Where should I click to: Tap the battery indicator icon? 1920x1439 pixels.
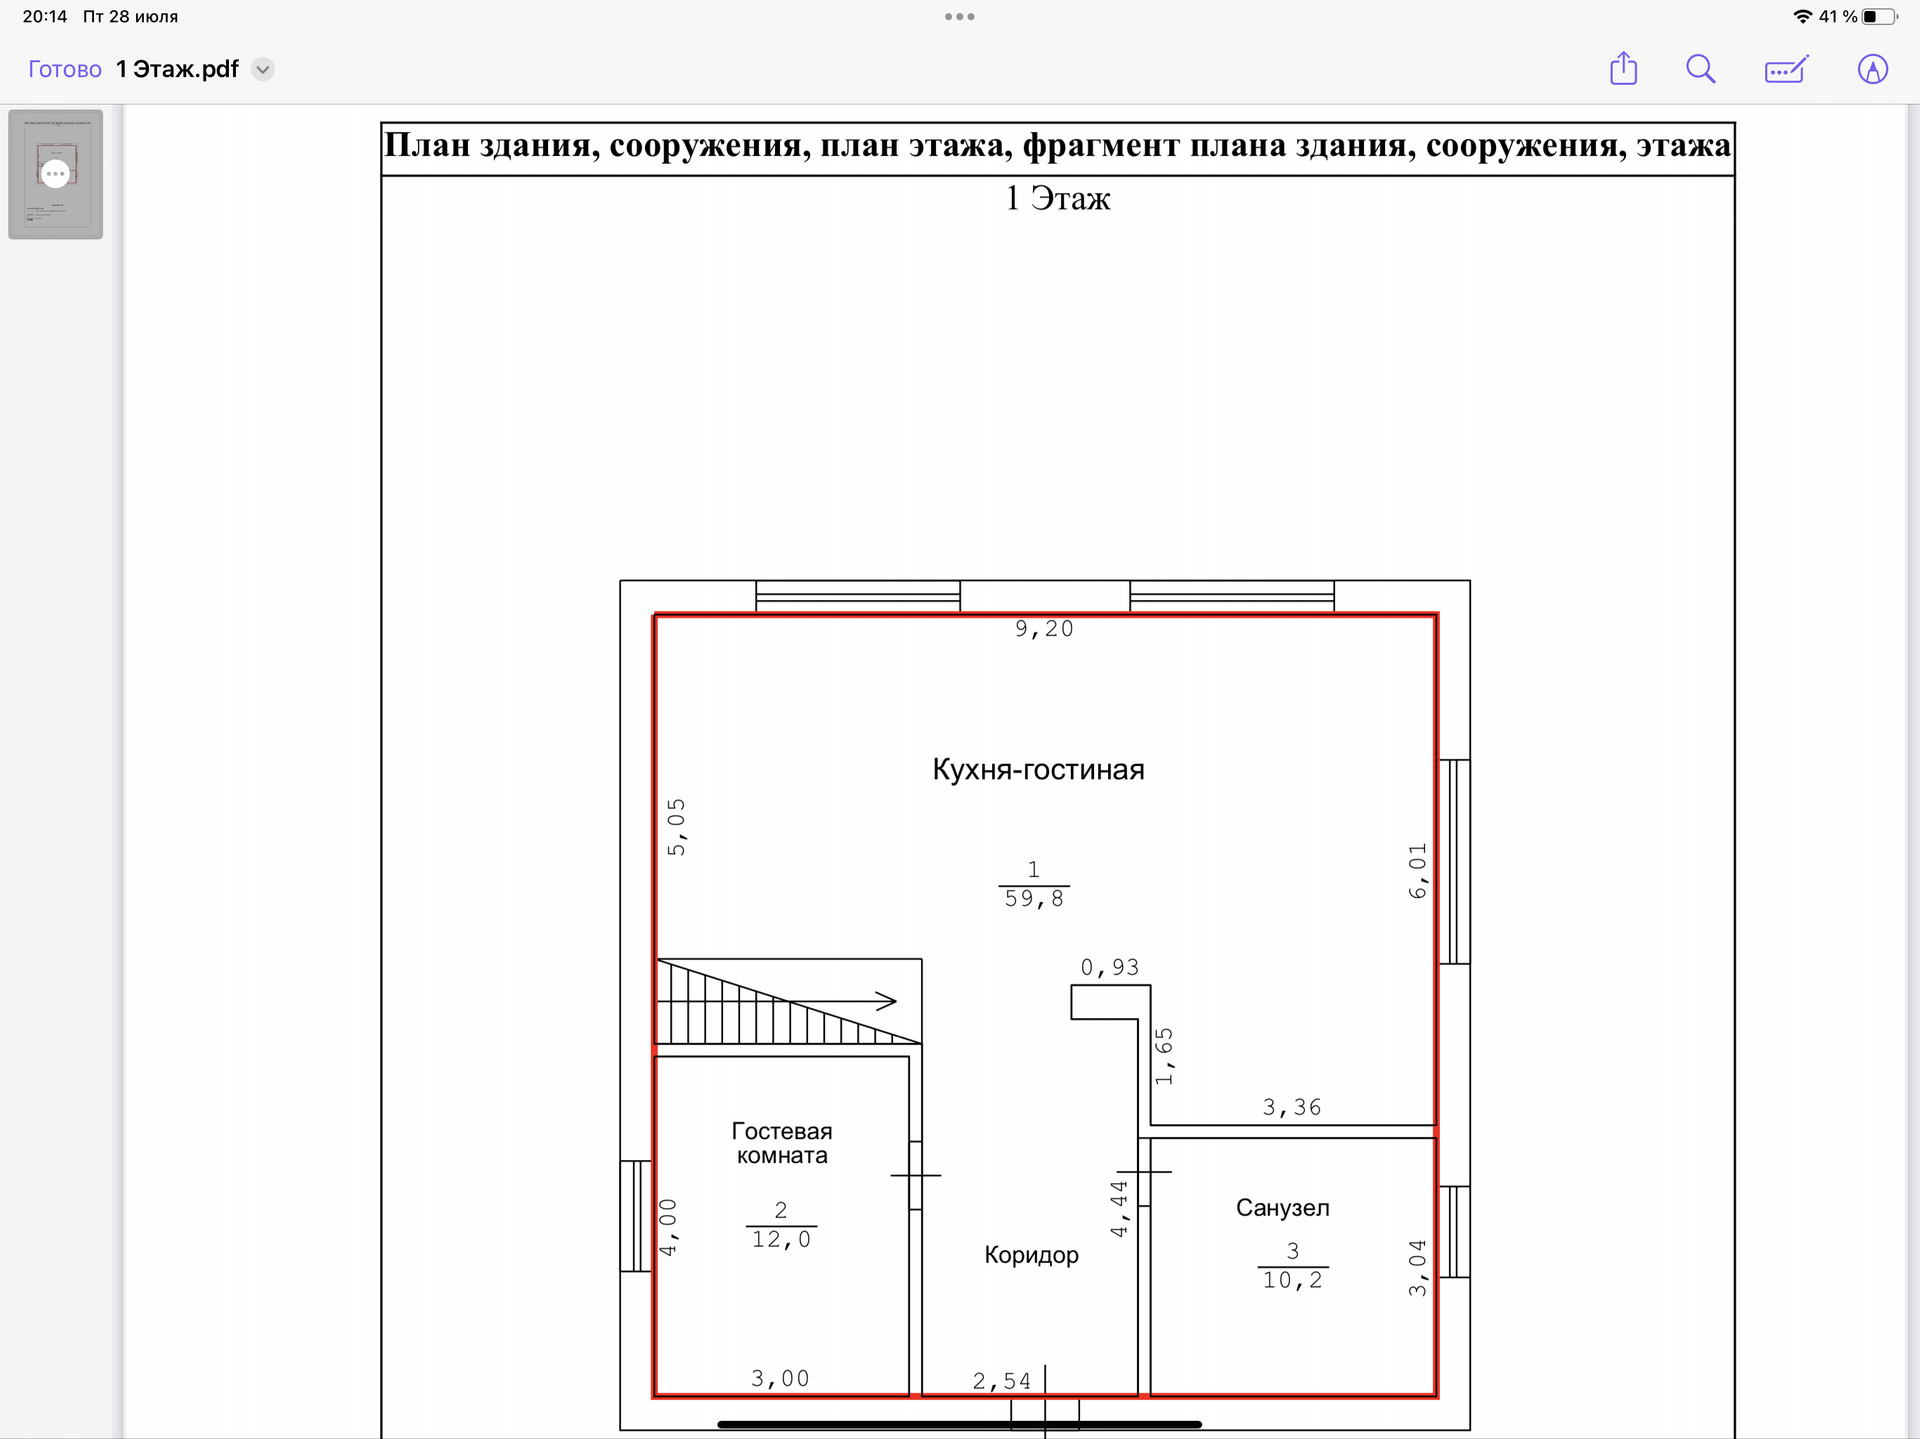pyautogui.click(x=1878, y=16)
